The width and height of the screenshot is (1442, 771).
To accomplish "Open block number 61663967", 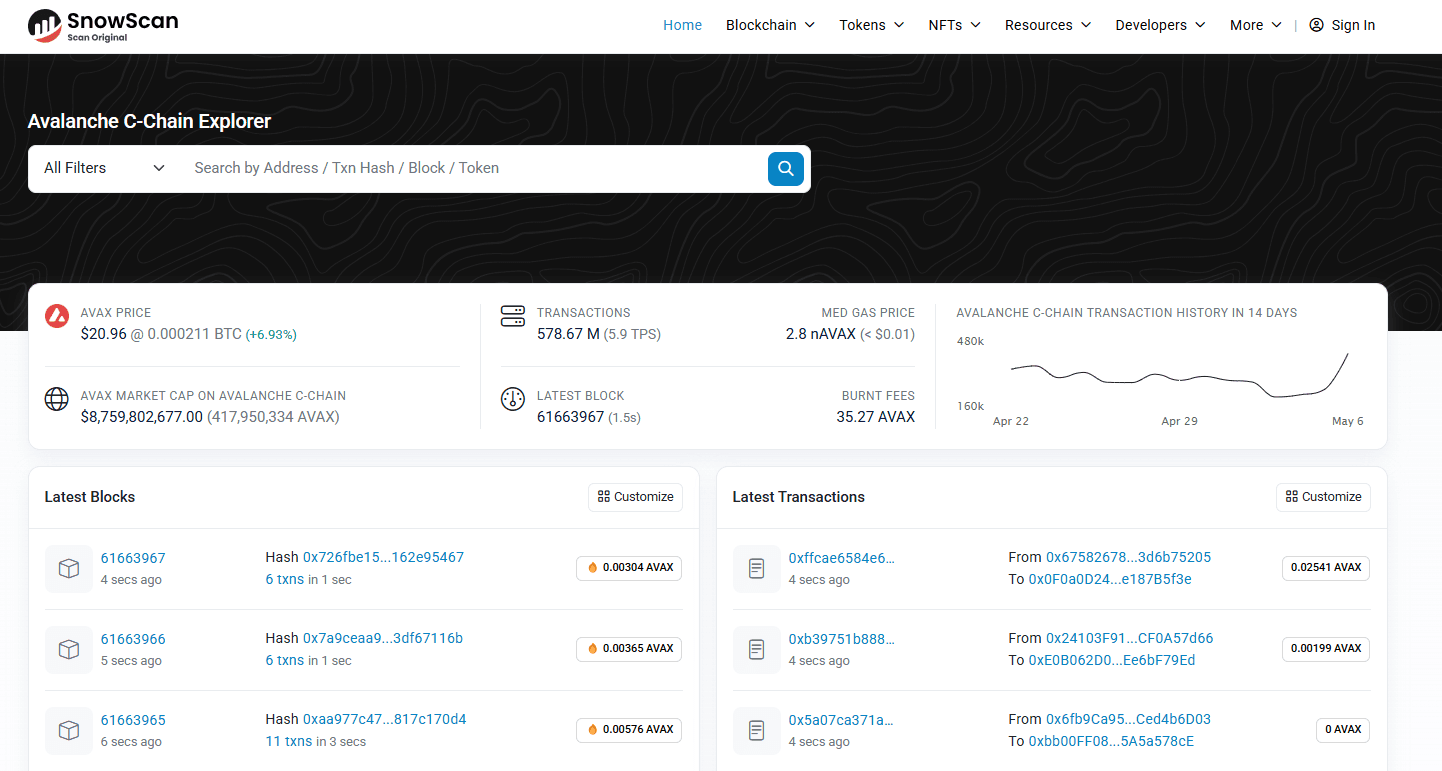I will tap(133, 558).
